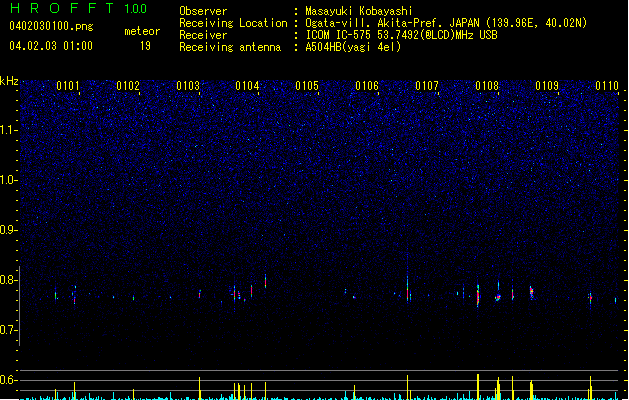Click the 0108 time marker
The image size is (629, 400).
487,86
